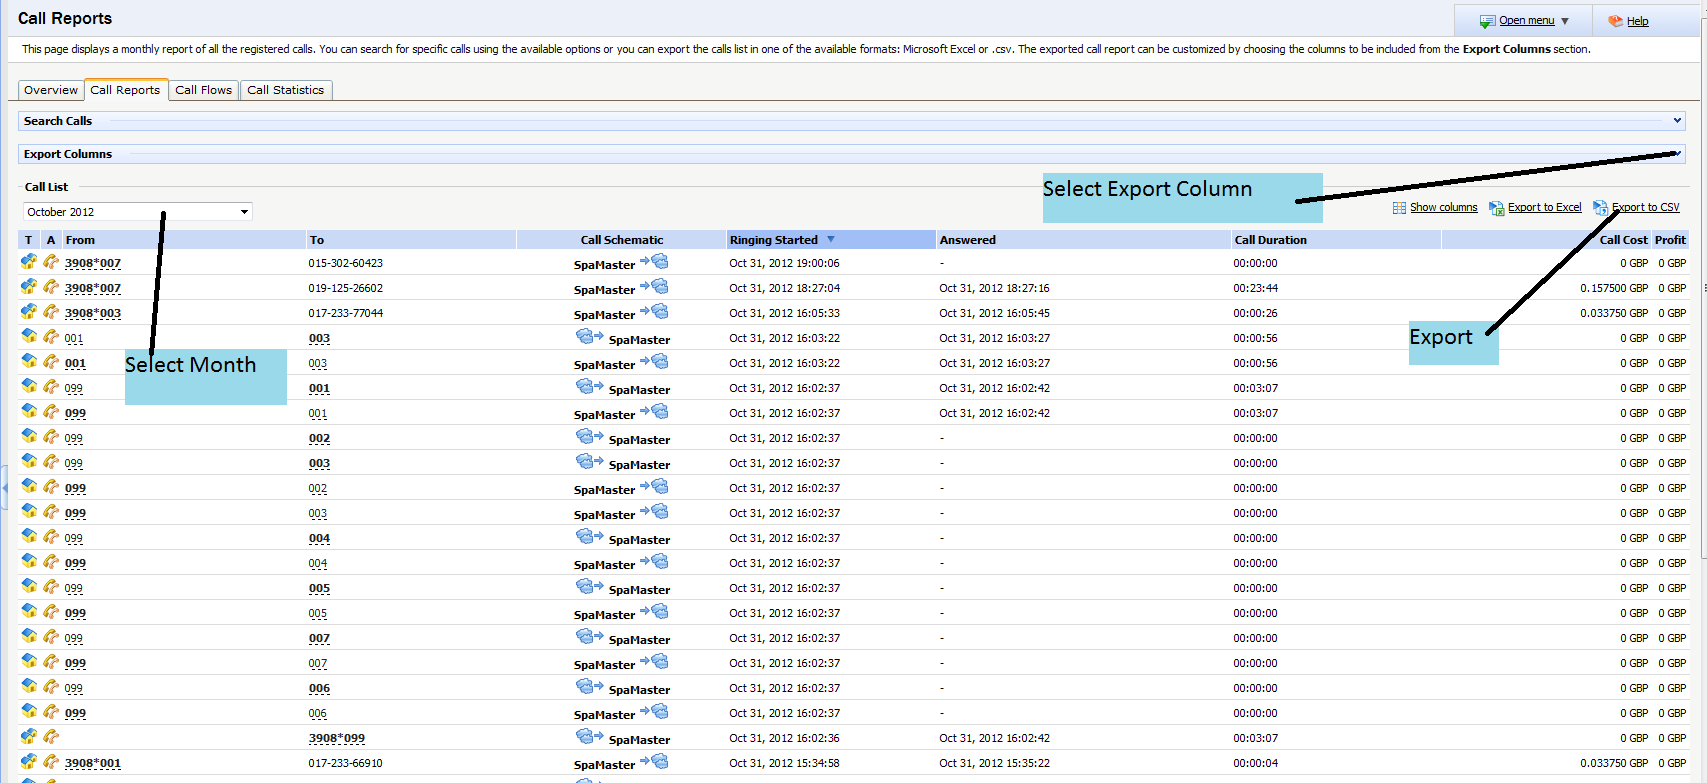Image resolution: width=1707 pixels, height=783 pixels.
Task: Click the Export to CSV icon
Action: coord(1600,208)
